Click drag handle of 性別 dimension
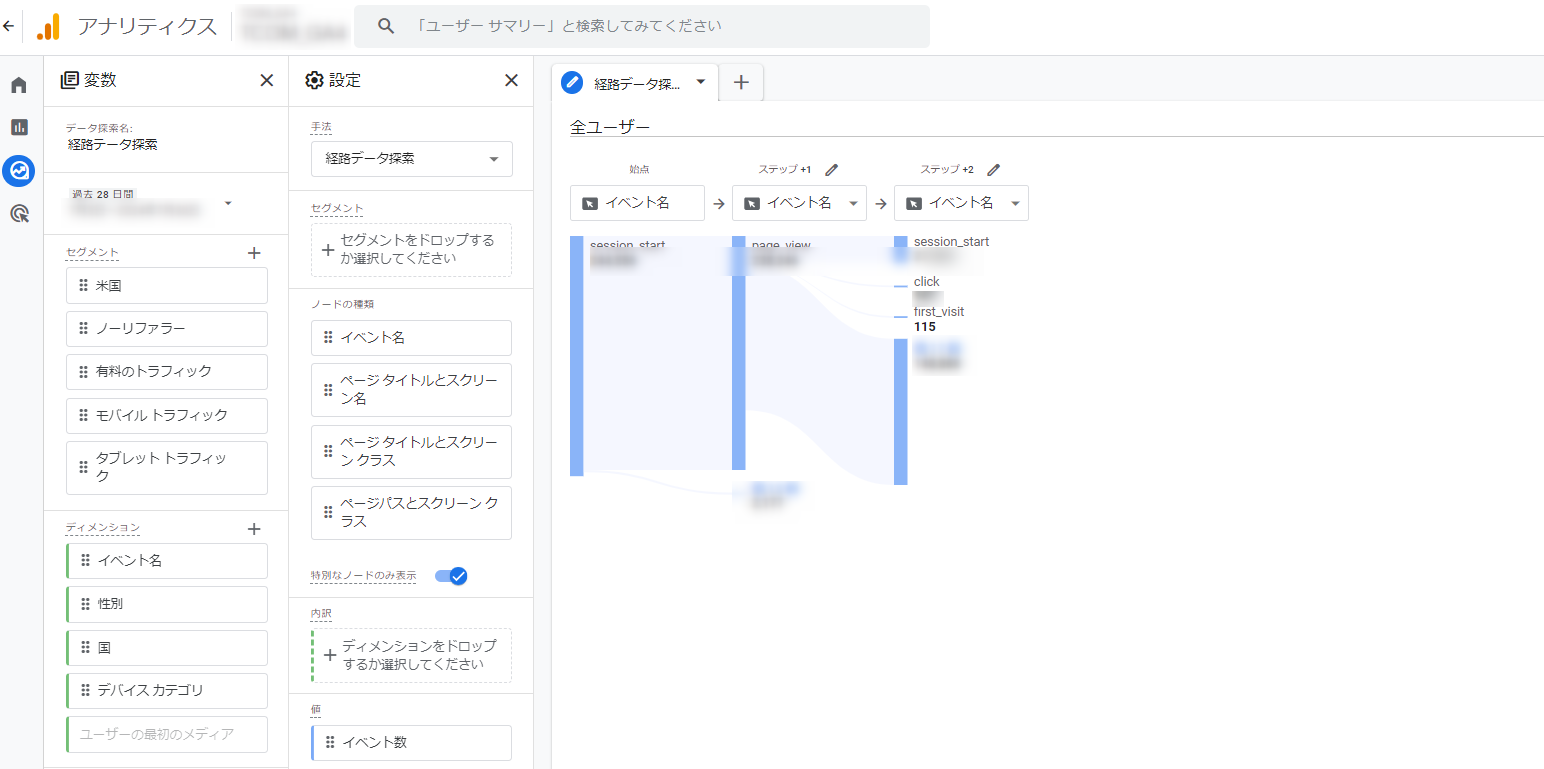This screenshot has height=769, width=1544. (x=85, y=604)
